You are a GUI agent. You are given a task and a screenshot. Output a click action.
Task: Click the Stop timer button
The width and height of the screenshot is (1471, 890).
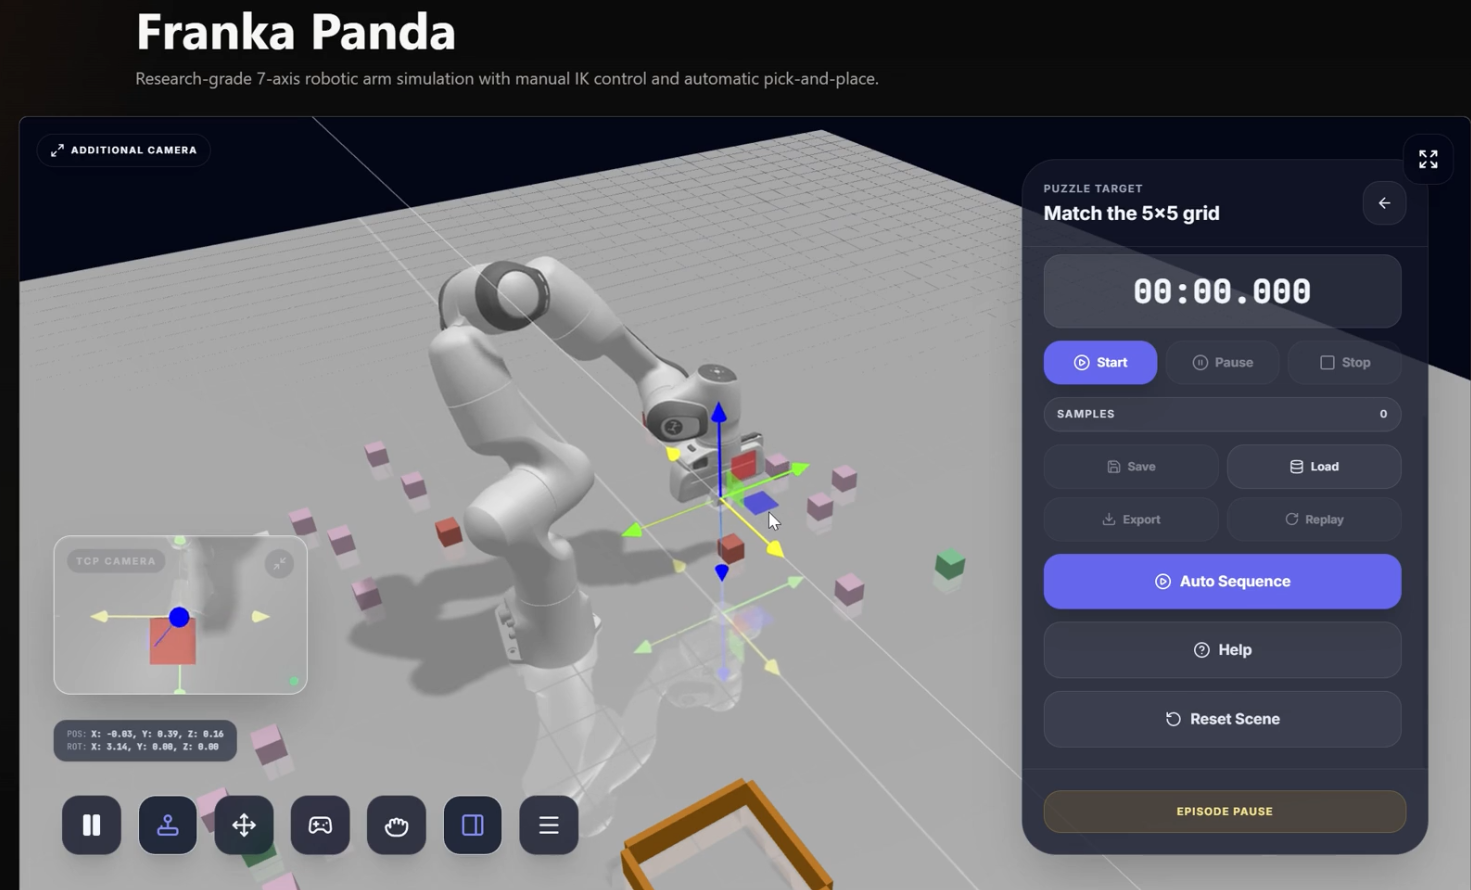coord(1344,362)
